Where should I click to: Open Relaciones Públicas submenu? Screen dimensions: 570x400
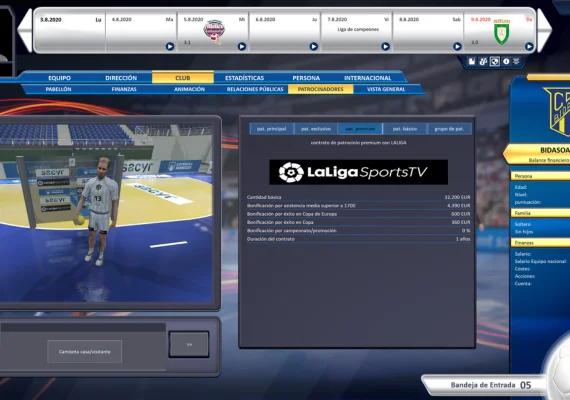(x=255, y=89)
